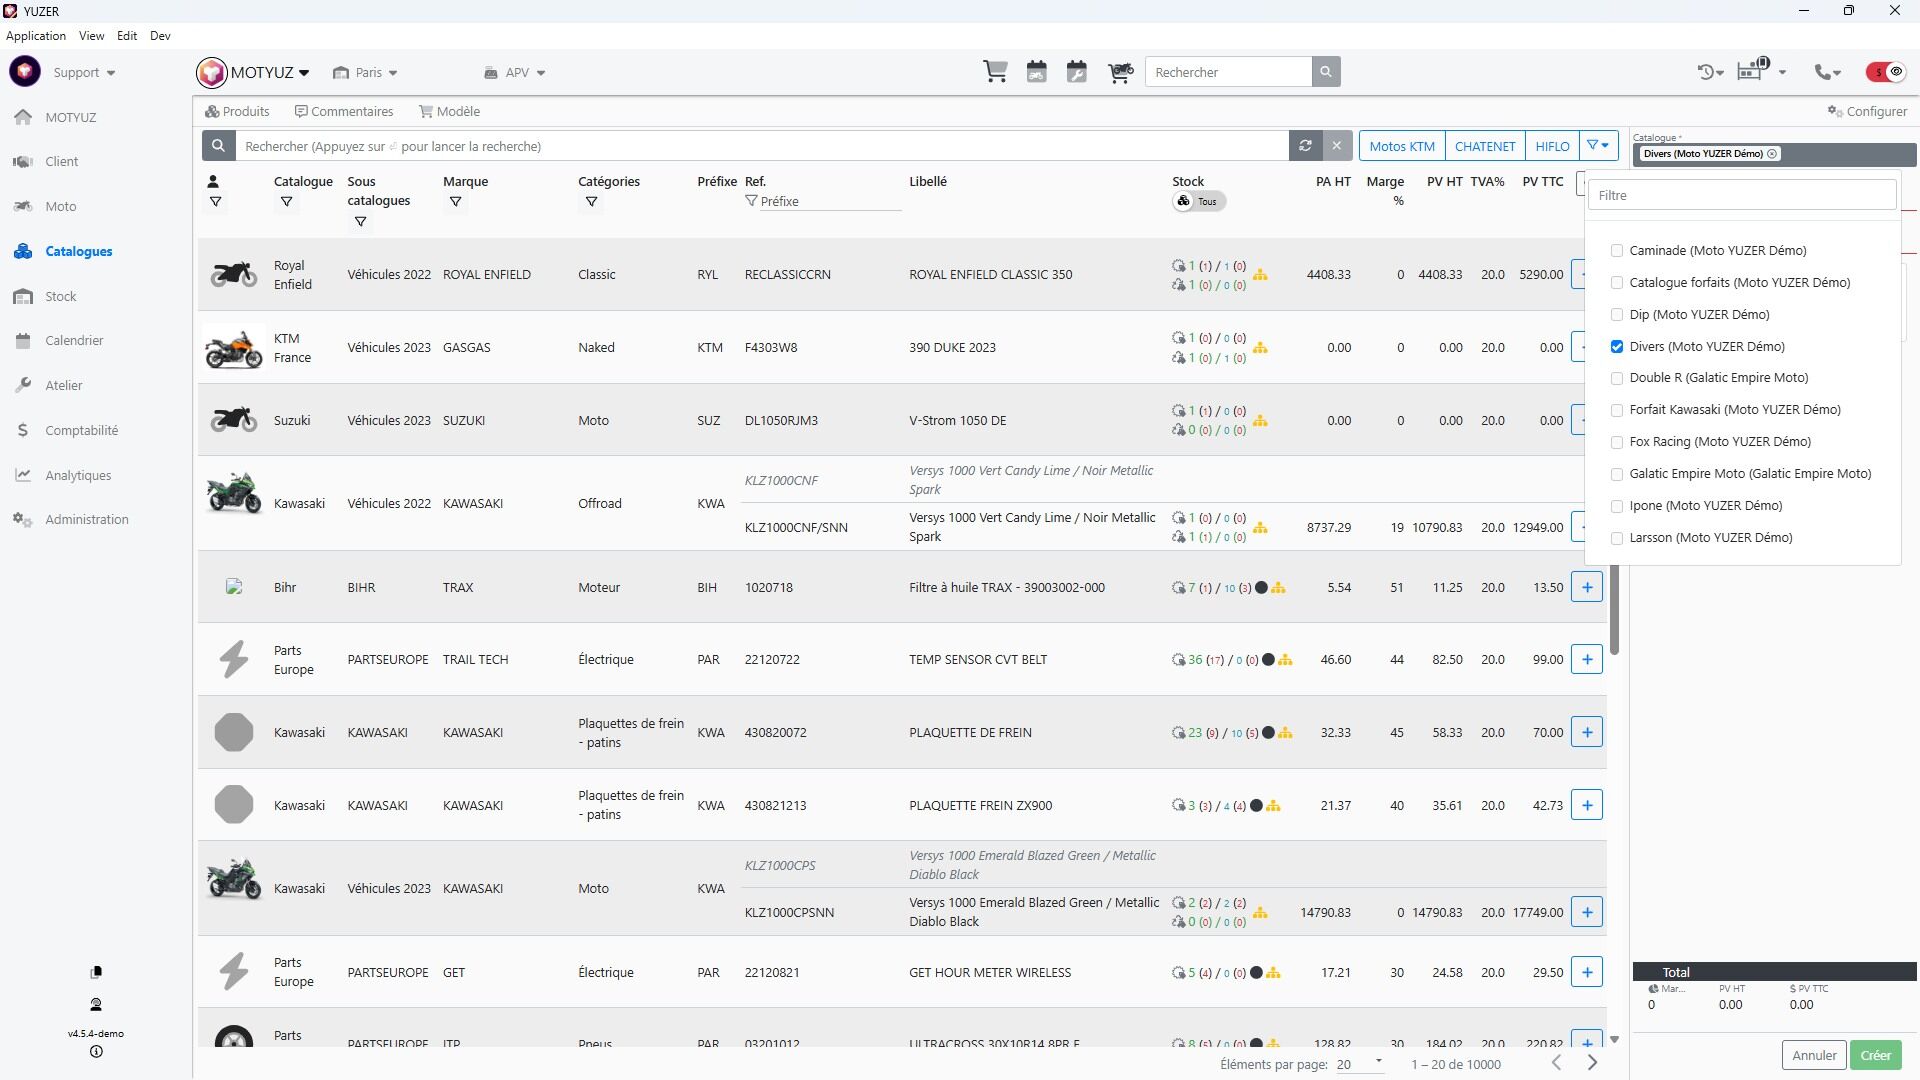Tick the Fox Racing catalogue checkbox
The height and width of the screenshot is (1080, 1920).
tap(1617, 442)
